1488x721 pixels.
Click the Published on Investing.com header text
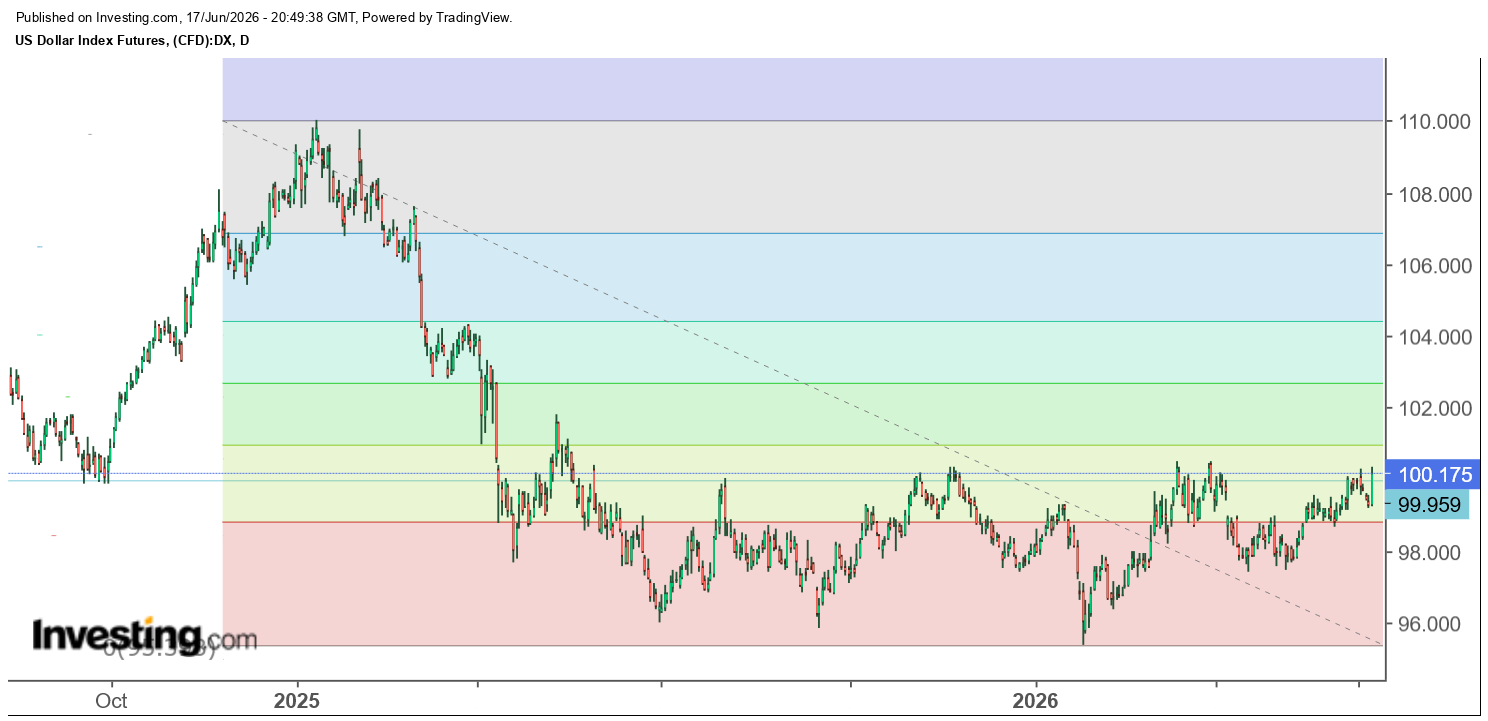click(x=263, y=18)
